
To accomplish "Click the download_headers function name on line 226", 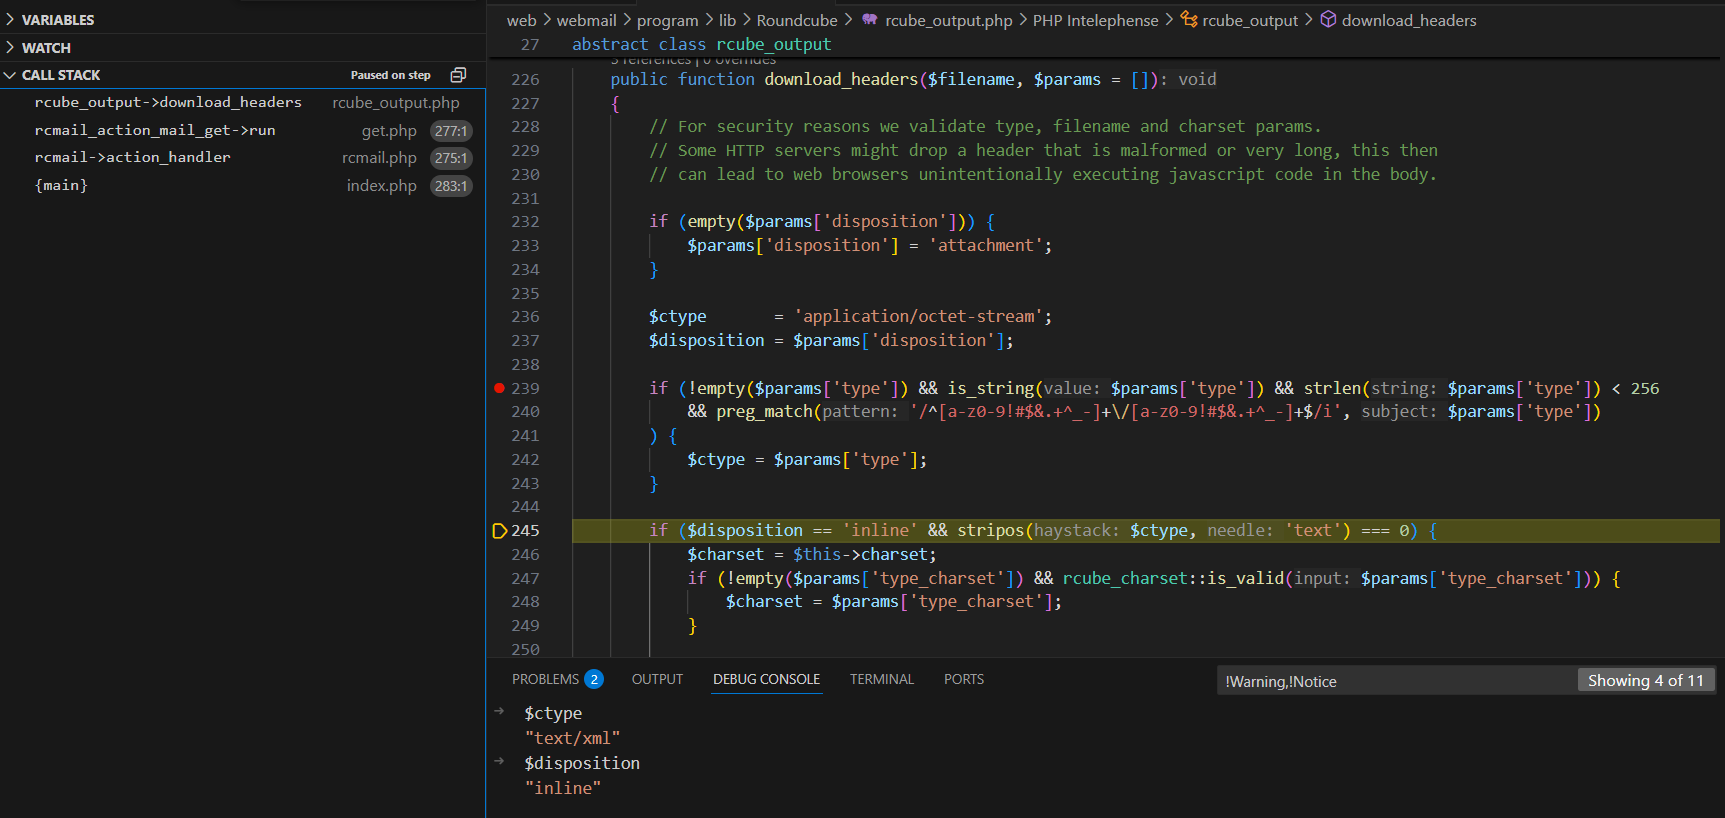I will (x=841, y=79).
